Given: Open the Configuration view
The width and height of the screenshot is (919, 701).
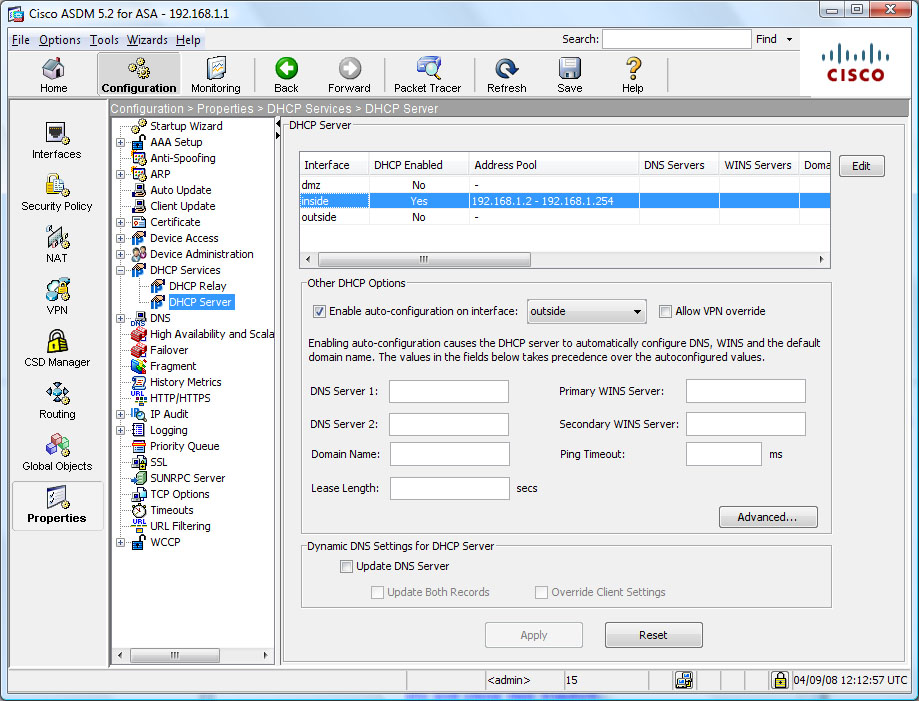Looking at the screenshot, I should tap(139, 74).
